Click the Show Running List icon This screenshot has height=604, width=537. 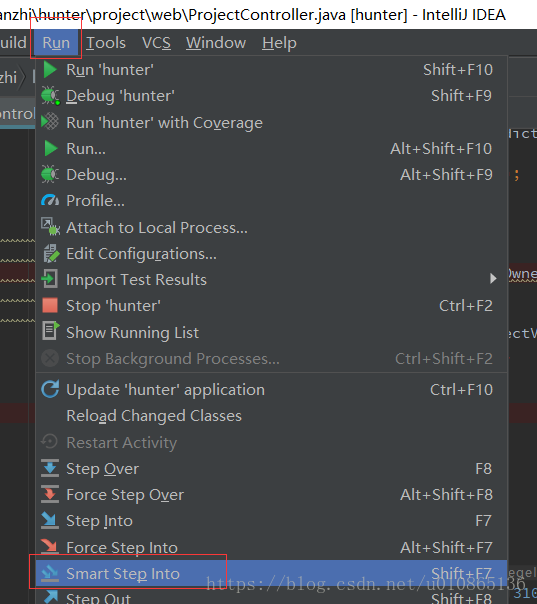pyautogui.click(x=50, y=331)
